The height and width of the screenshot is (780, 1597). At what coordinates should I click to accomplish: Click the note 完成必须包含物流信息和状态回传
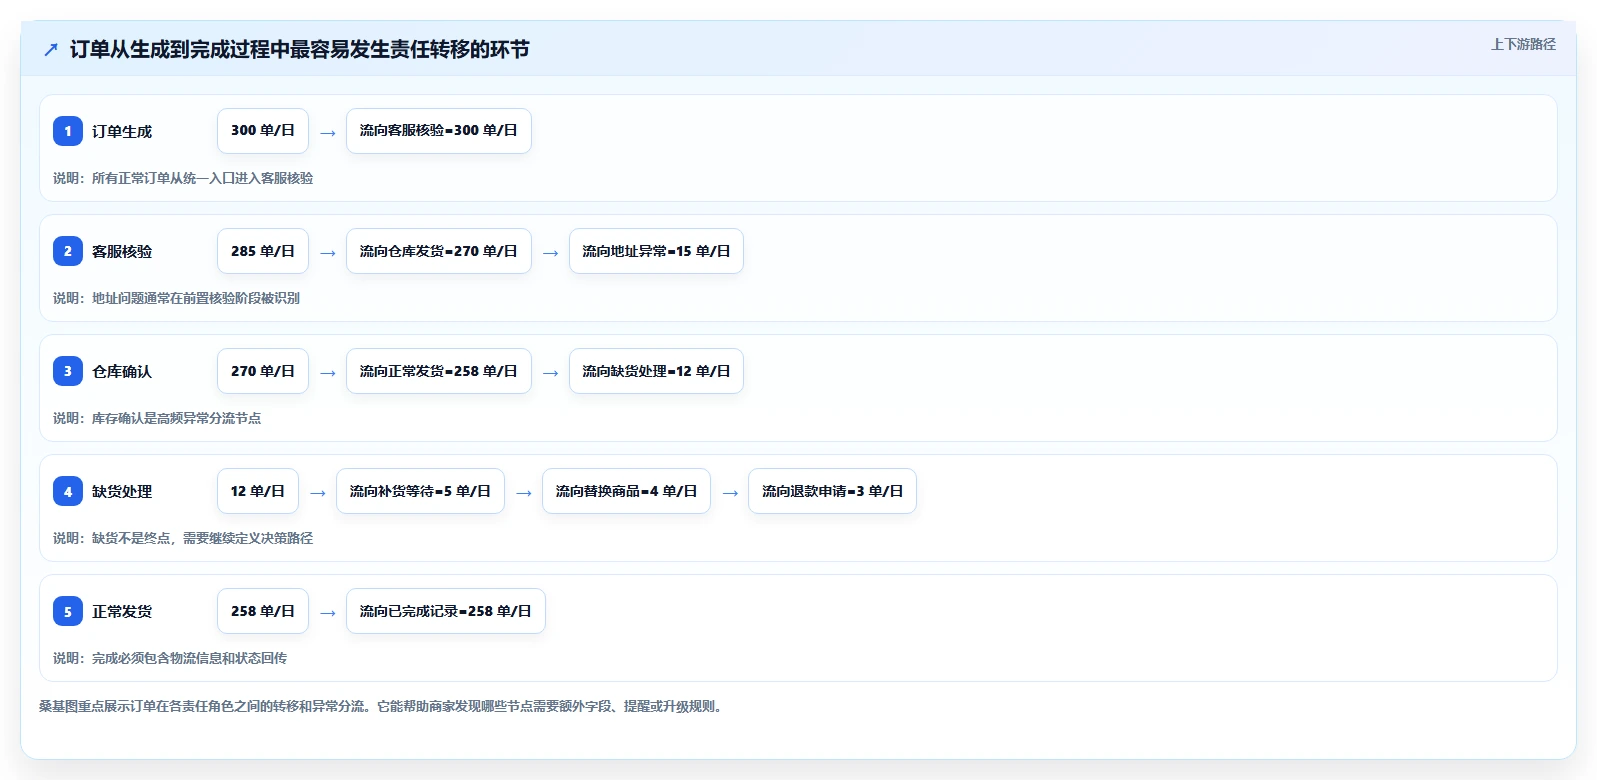tap(170, 658)
